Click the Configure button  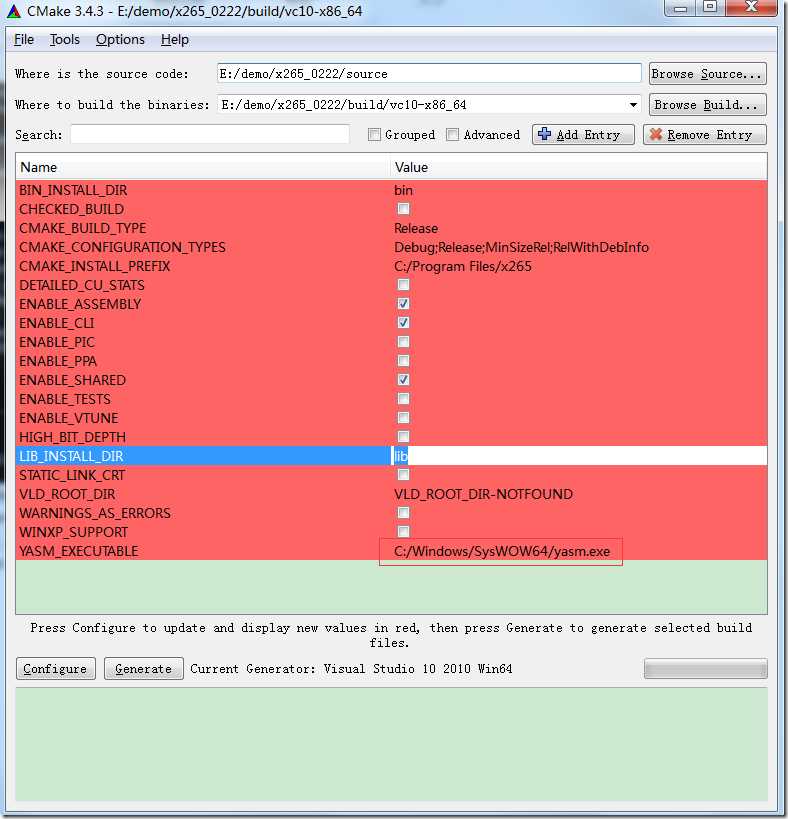(56, 669)
